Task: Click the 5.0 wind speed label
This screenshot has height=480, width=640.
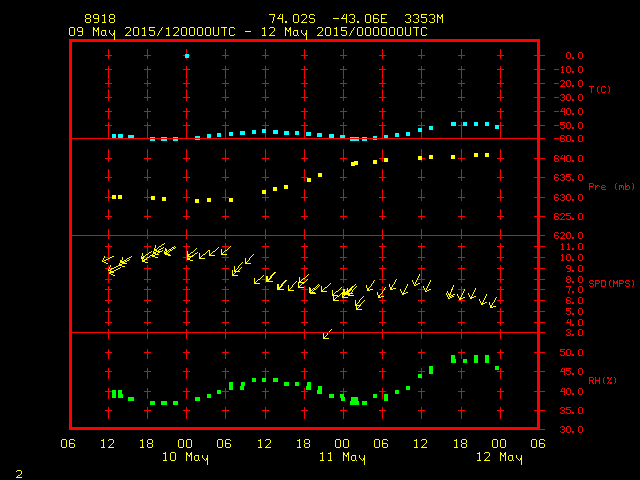Action: (574, 311)
